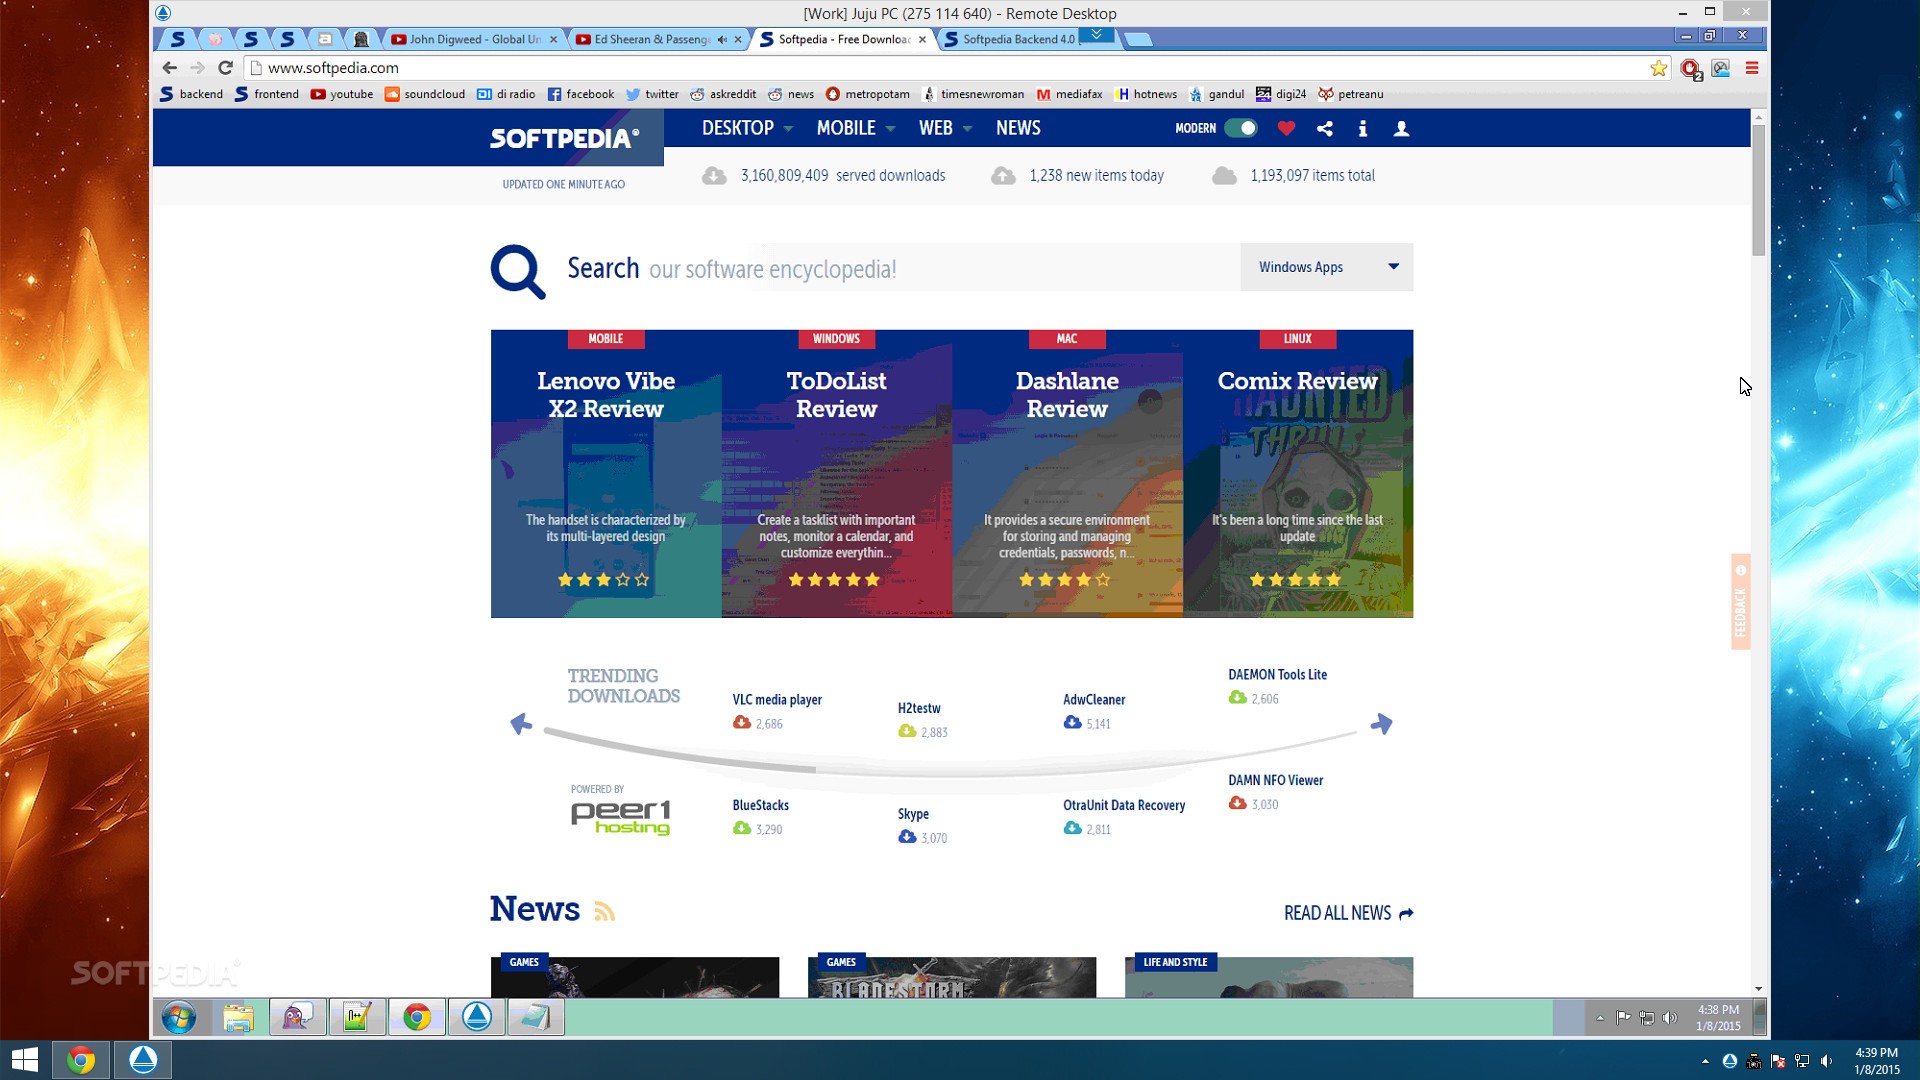Viewport: 1920px width, 1080px height.
Task: Open the ToDoList Review card
Action: 836,474
